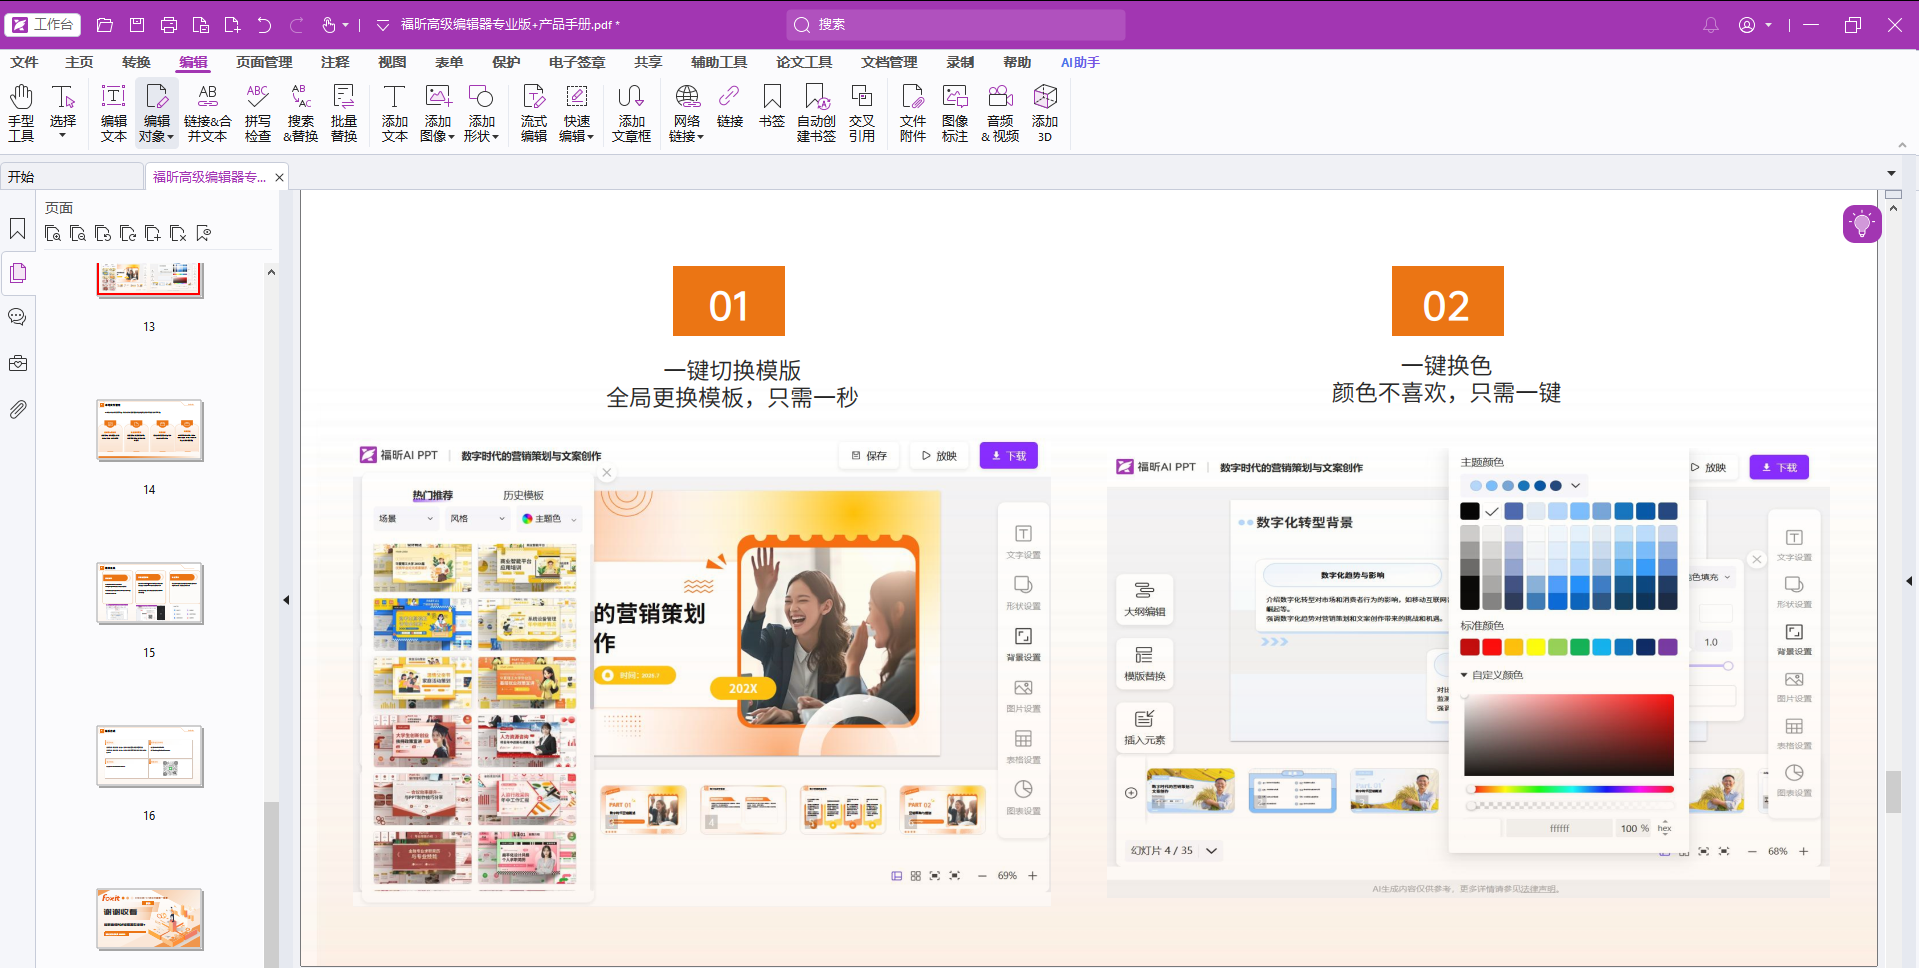Select Image Annotation (图像标注)

coord(955,113)
